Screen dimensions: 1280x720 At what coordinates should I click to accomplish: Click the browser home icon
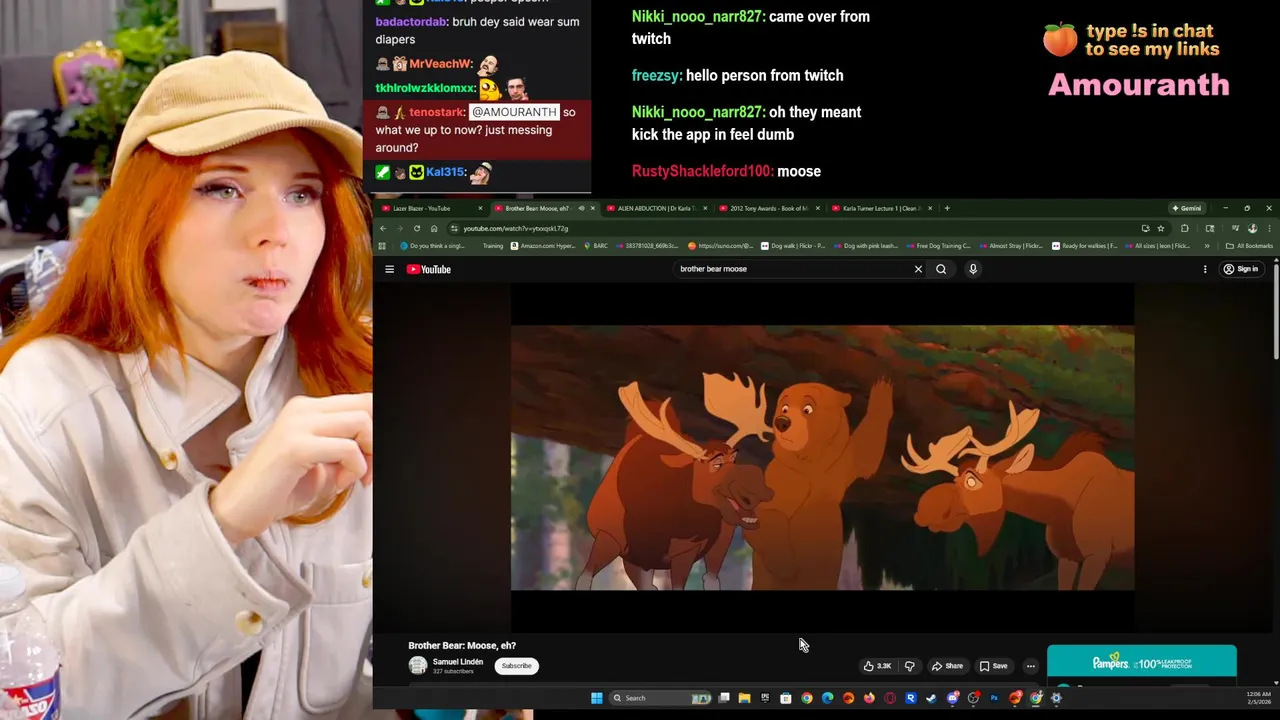click(x=434, y=228)
